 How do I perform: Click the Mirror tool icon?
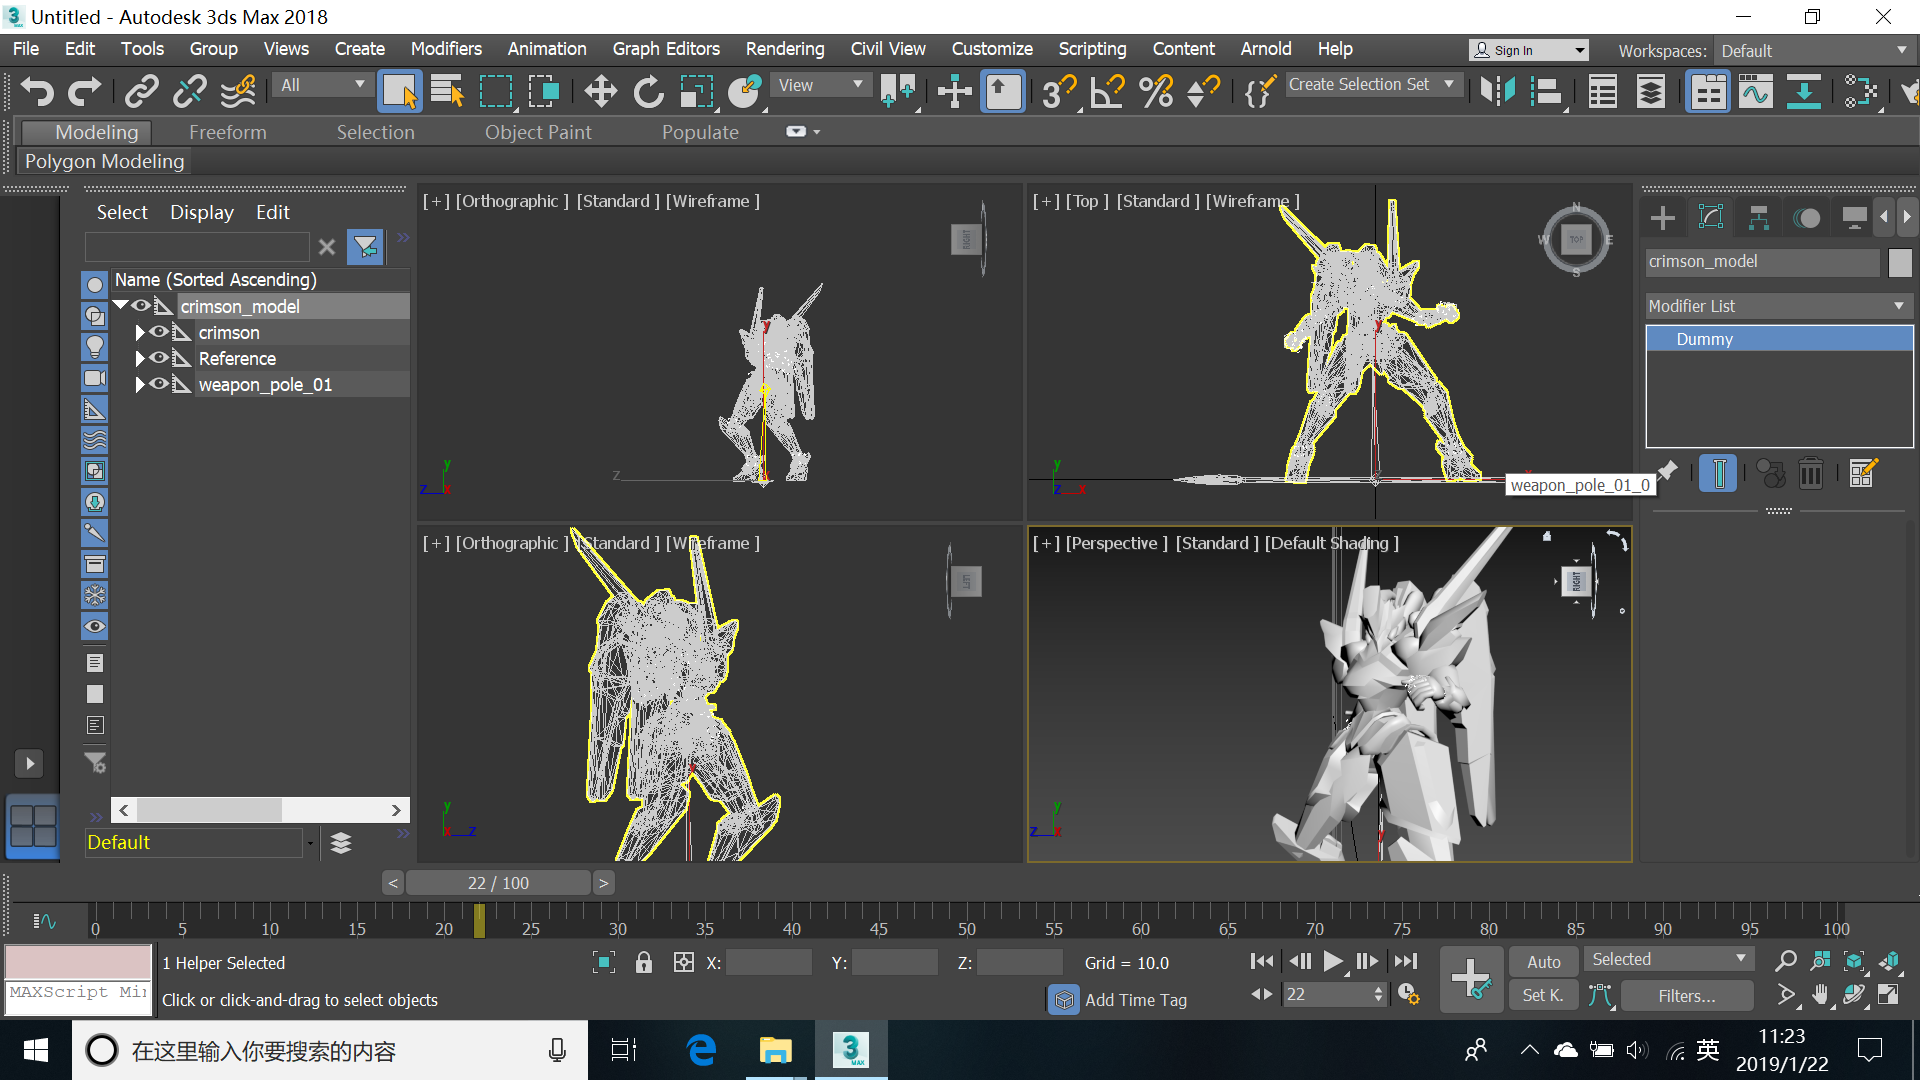pyautogui.click(x=1498, y=91)
